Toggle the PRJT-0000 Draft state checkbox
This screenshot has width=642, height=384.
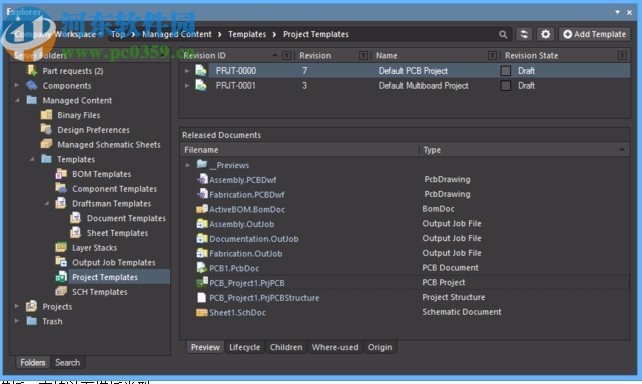506,71
